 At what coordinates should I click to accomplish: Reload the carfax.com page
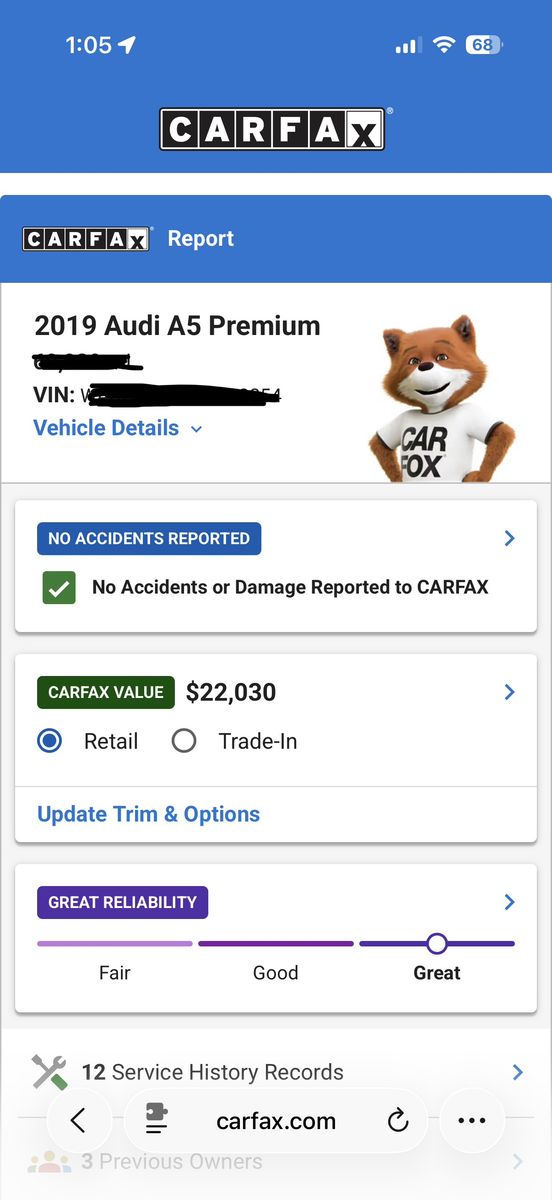tap(398, 1121)
